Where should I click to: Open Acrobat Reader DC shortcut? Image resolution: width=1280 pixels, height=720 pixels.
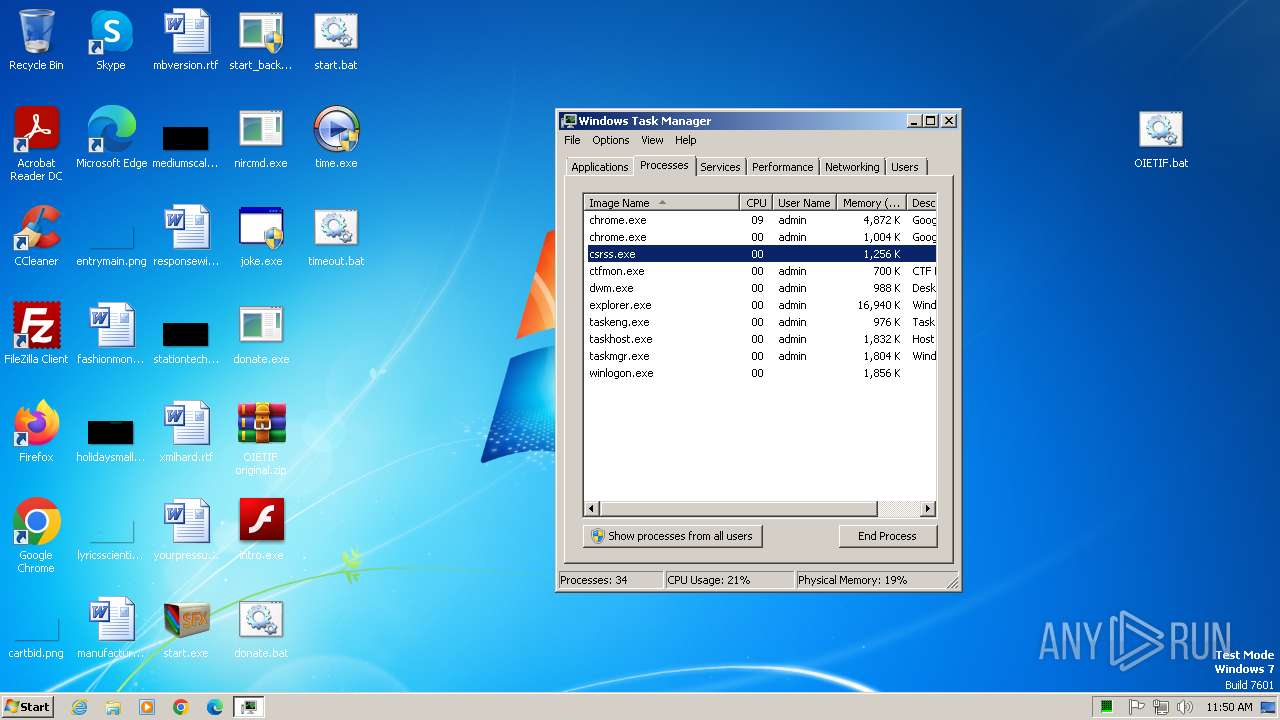36,144
